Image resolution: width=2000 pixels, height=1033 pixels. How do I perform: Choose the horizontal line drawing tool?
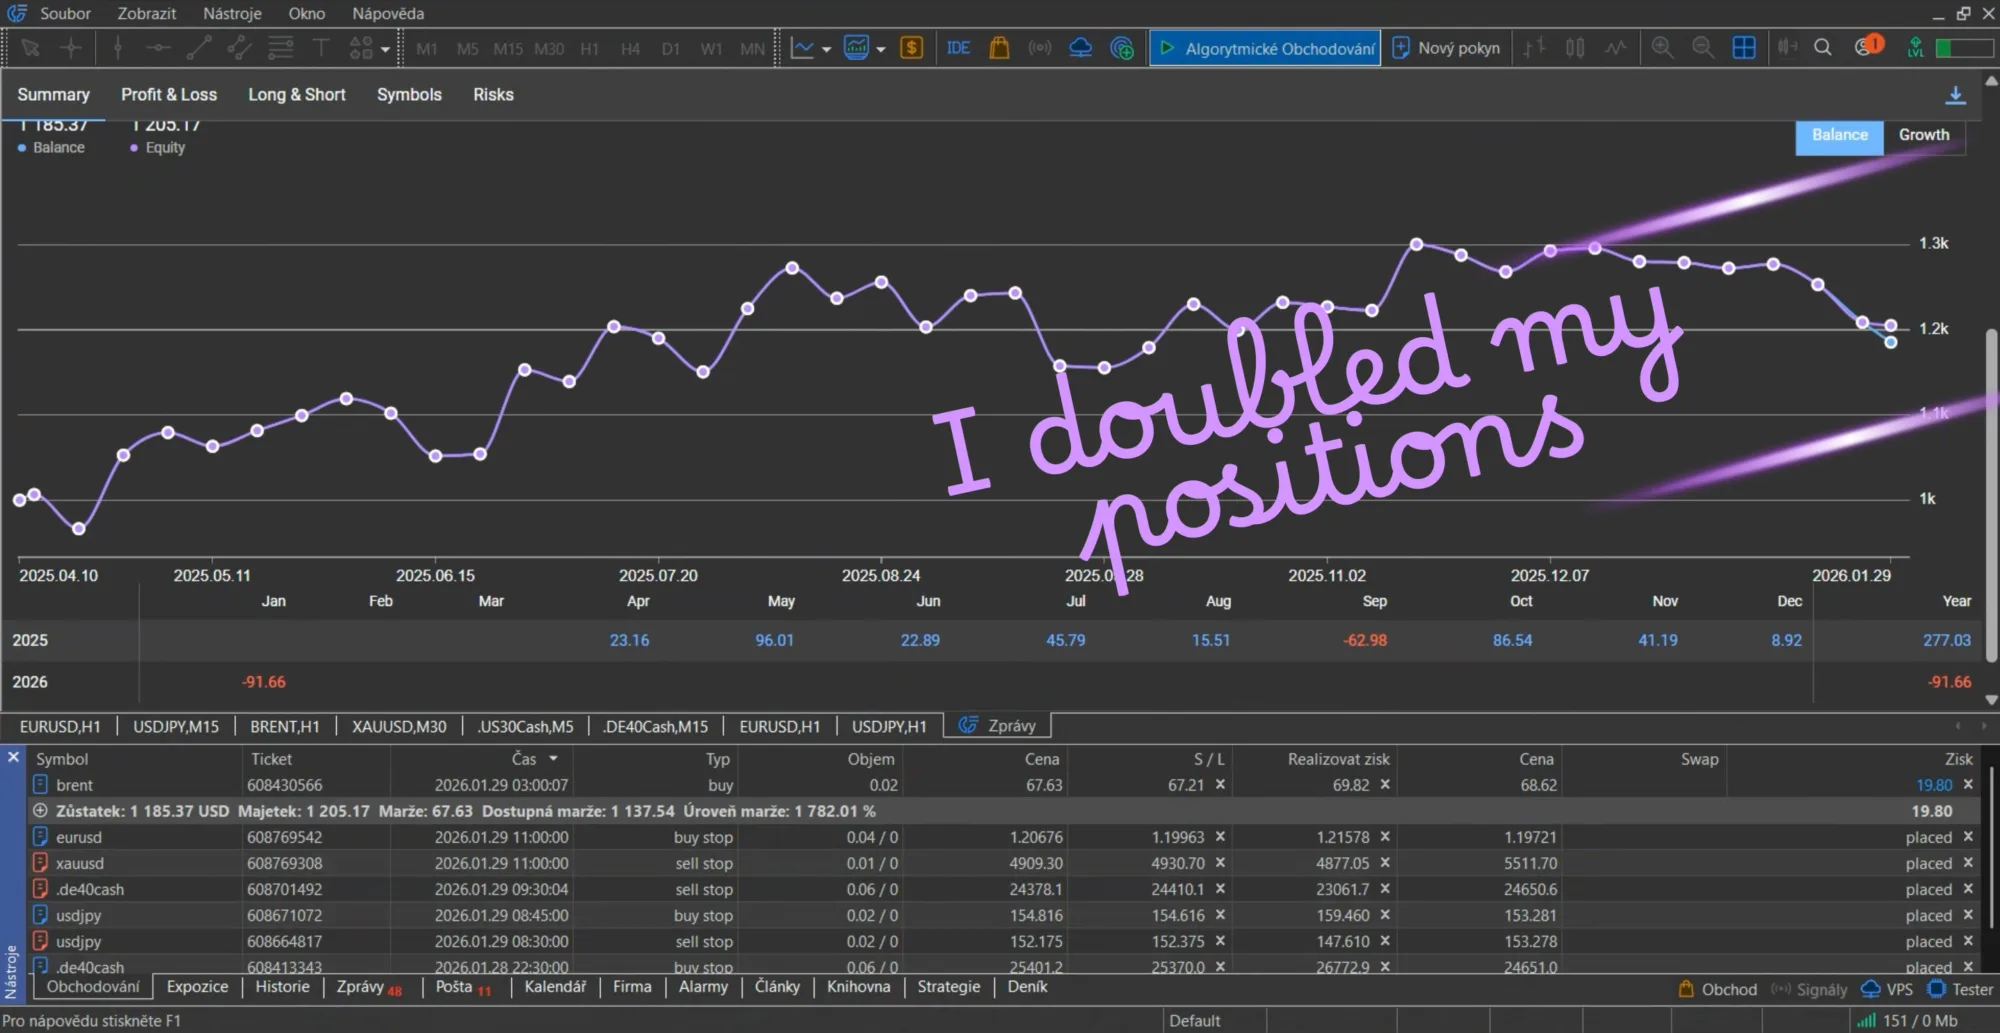click(x=158, y=48)
